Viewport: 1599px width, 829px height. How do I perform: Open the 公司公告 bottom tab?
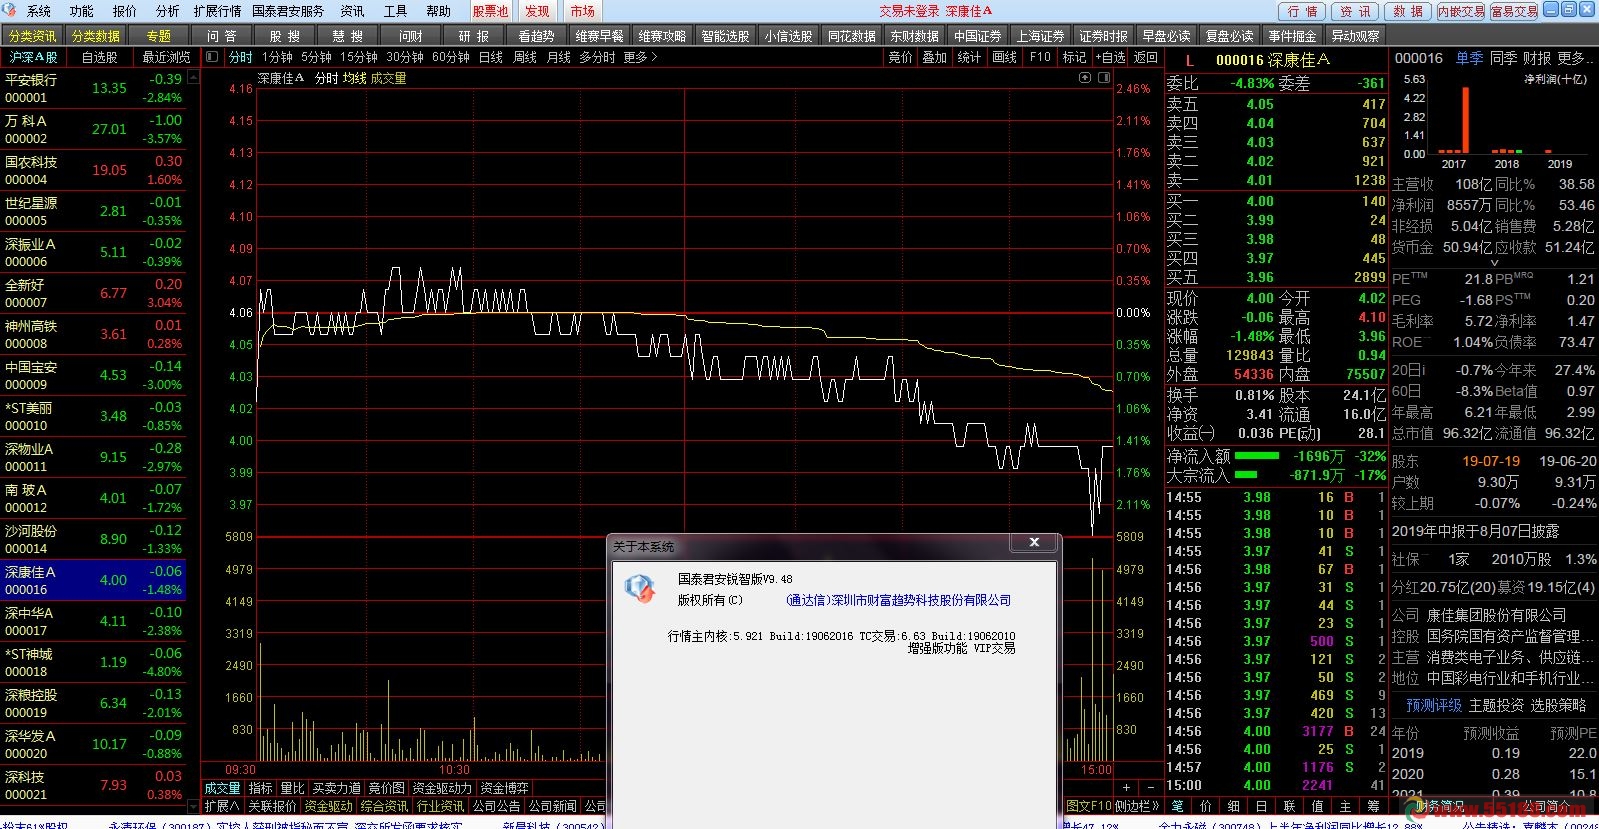coord(497,806)
